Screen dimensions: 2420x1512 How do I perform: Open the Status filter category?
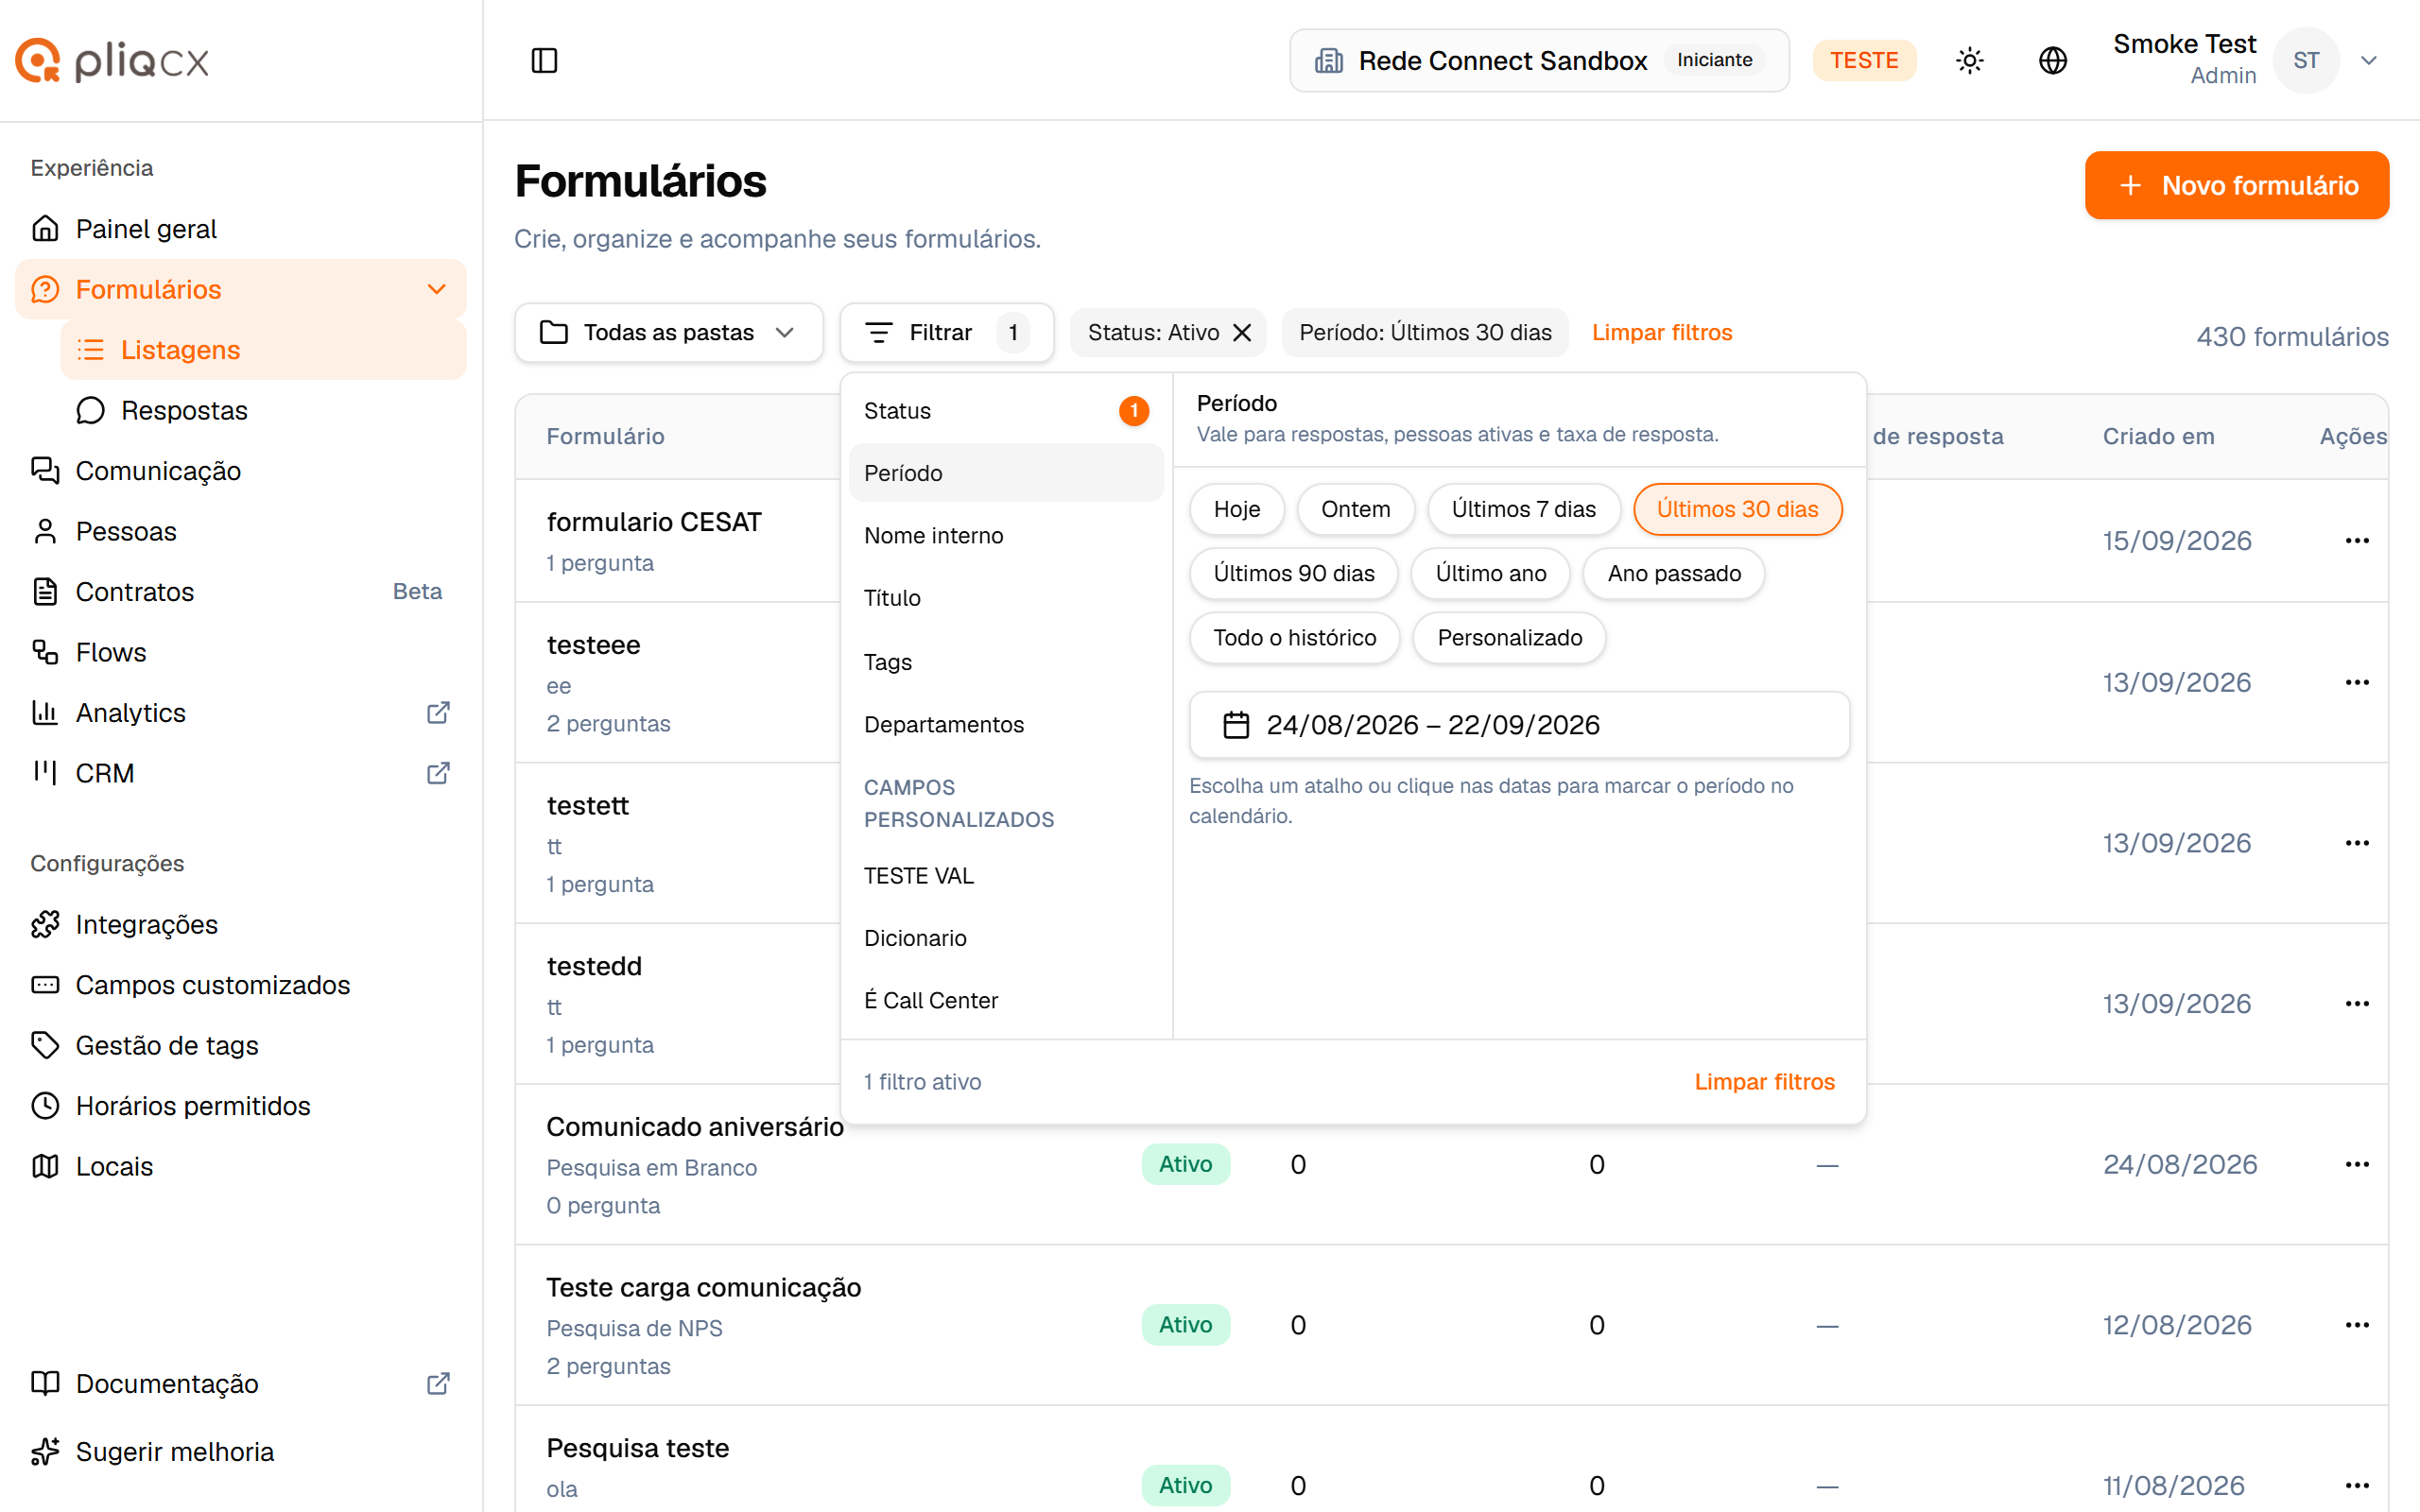[1005, 411]
